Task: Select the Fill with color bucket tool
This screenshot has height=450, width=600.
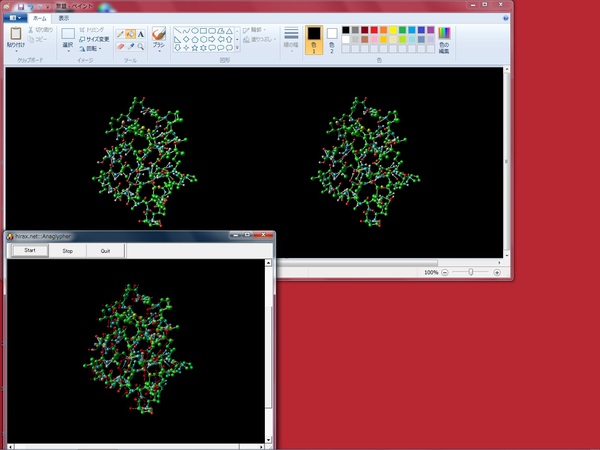Action: 130,33
